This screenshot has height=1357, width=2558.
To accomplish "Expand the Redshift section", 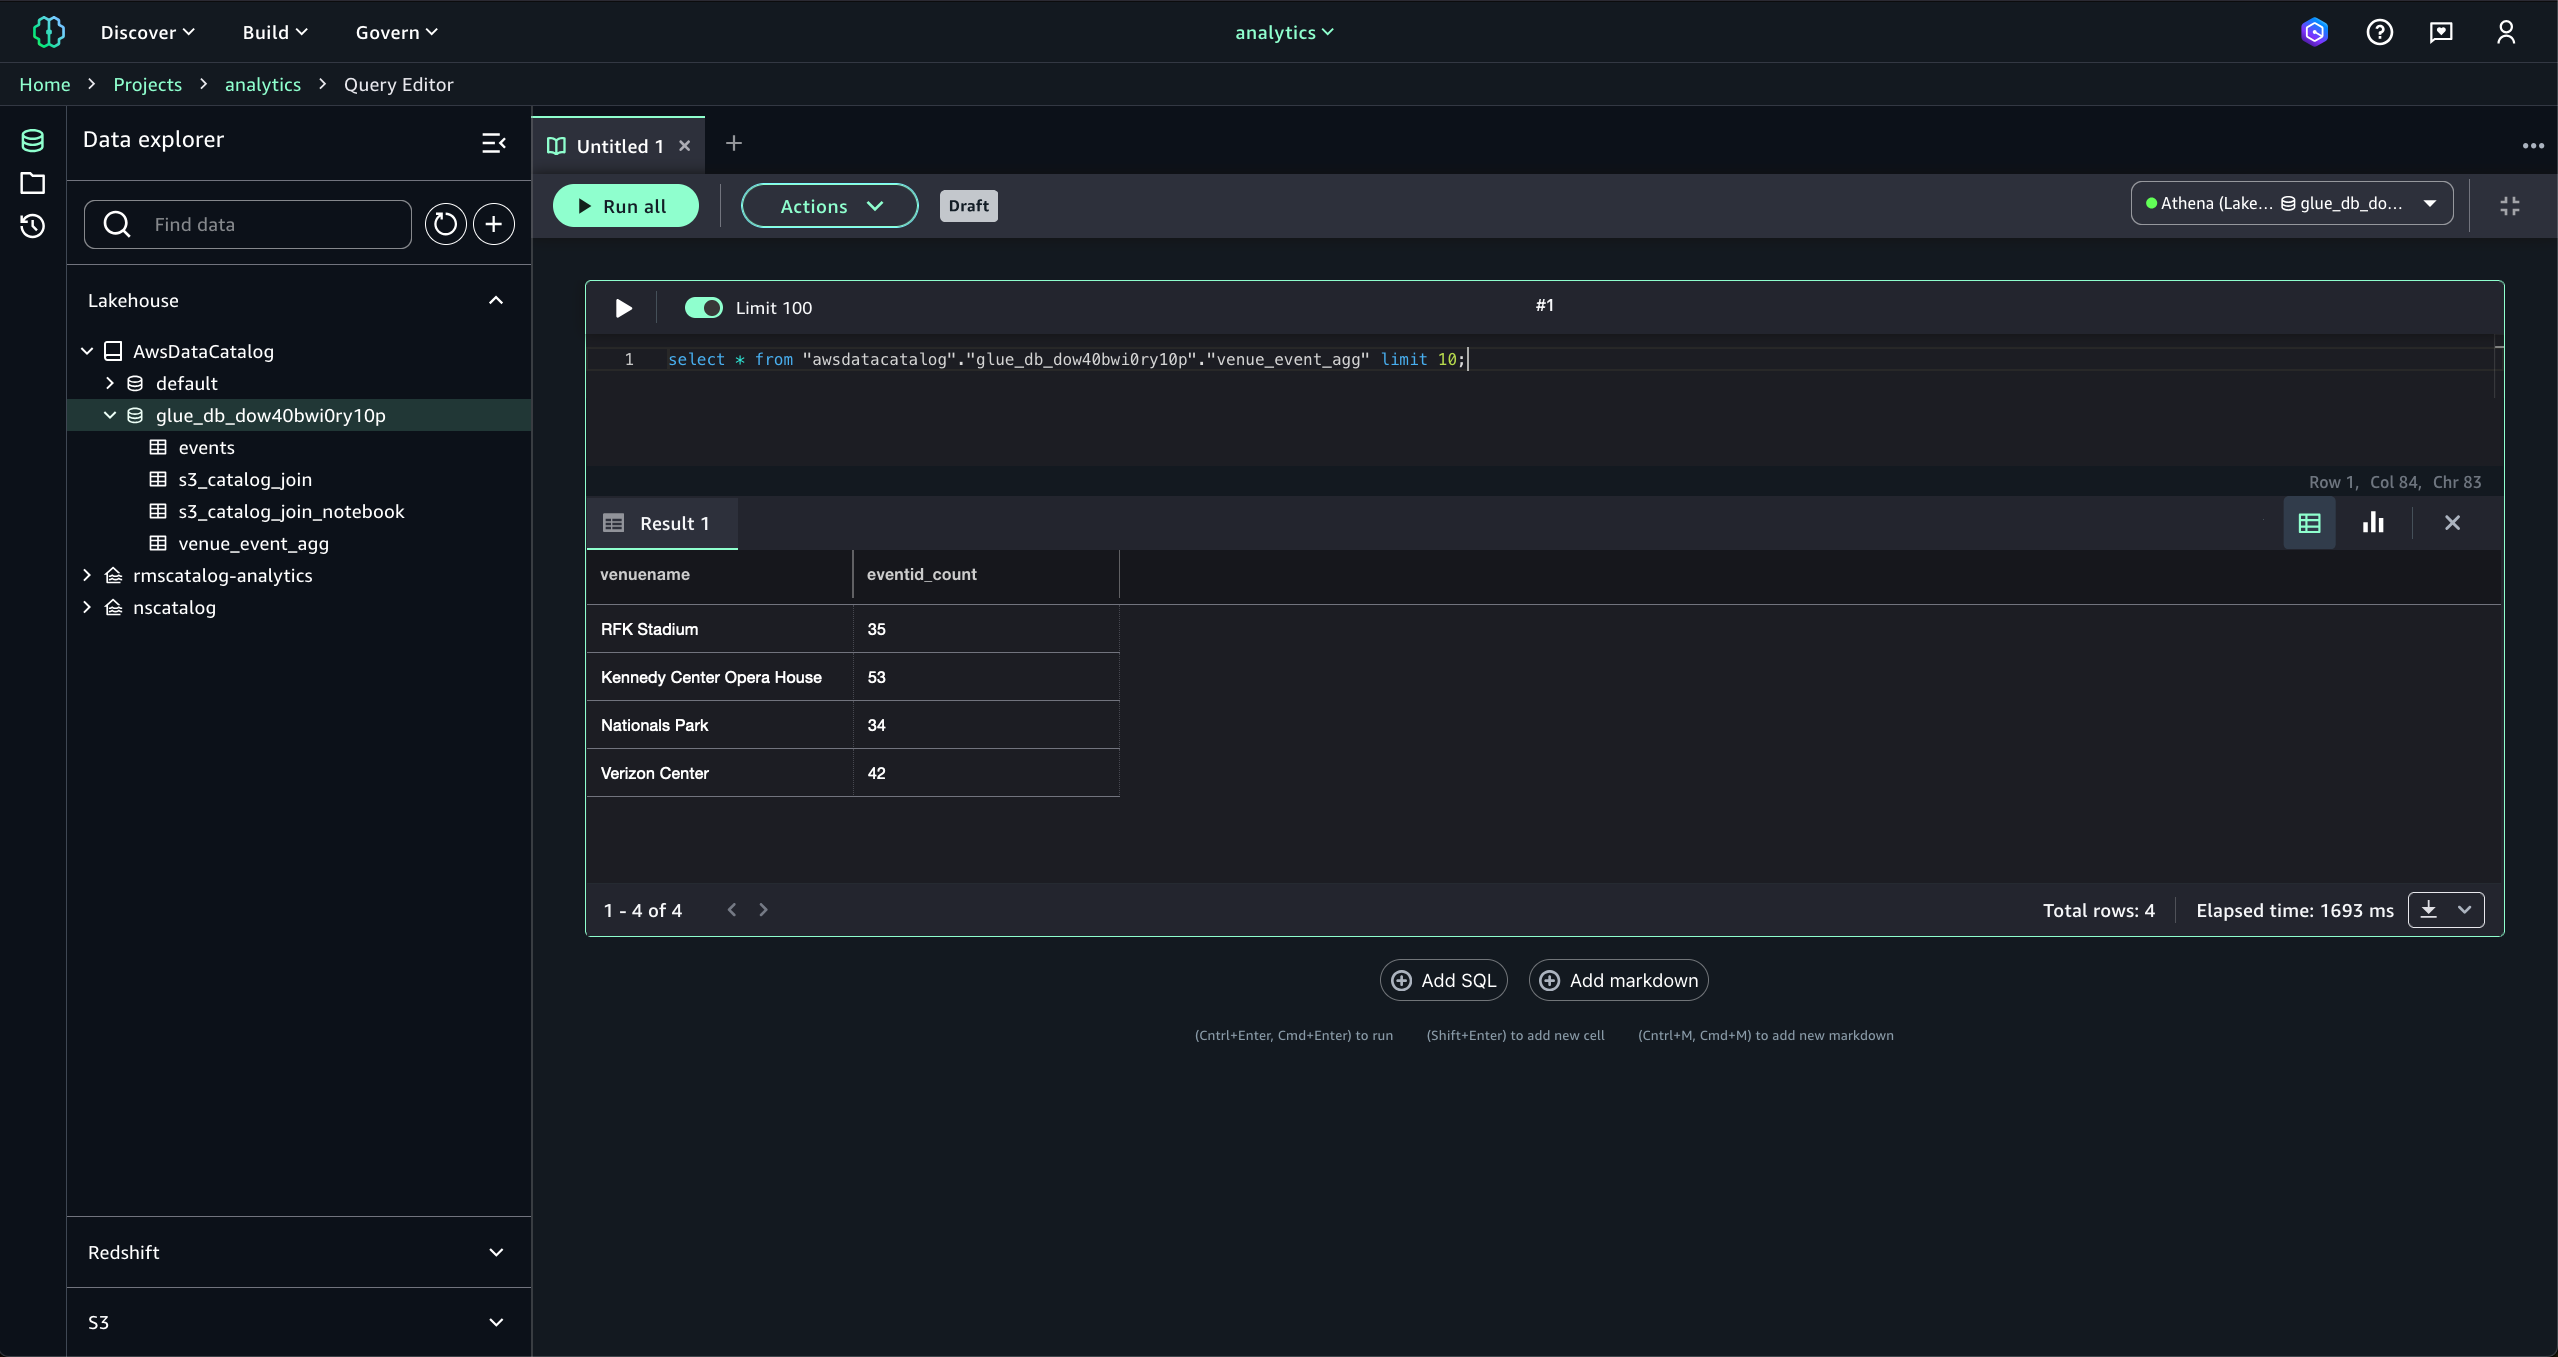I will point(495,1252).
